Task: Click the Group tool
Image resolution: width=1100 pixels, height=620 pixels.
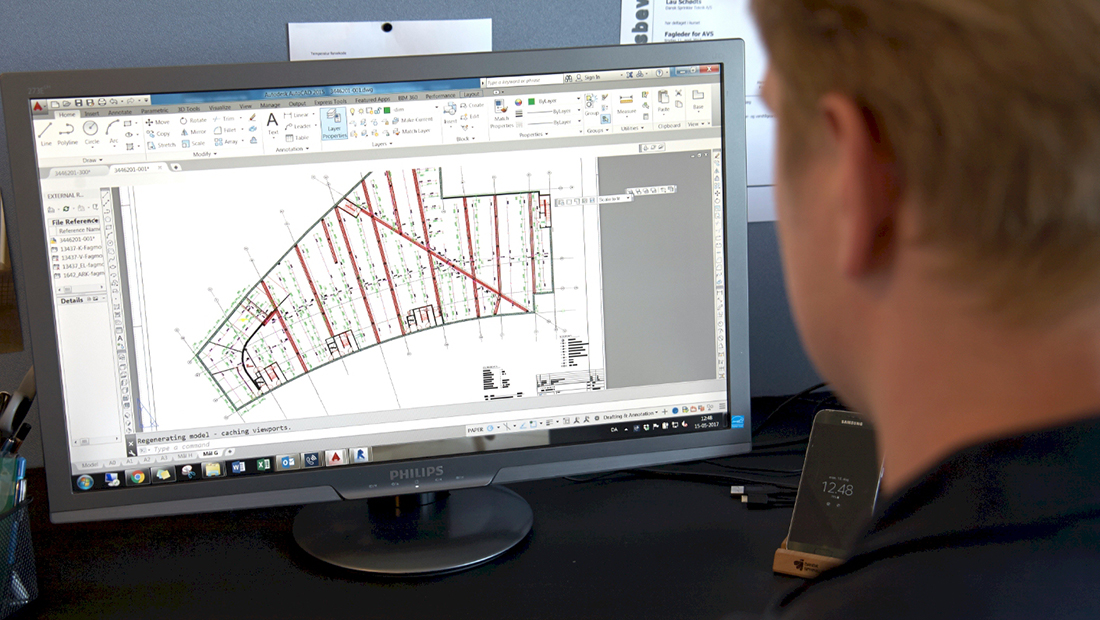Action: click(591, 105)
